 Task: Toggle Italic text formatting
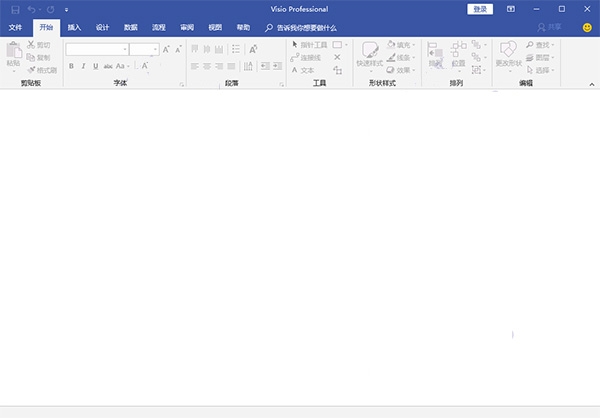(83, 66)
